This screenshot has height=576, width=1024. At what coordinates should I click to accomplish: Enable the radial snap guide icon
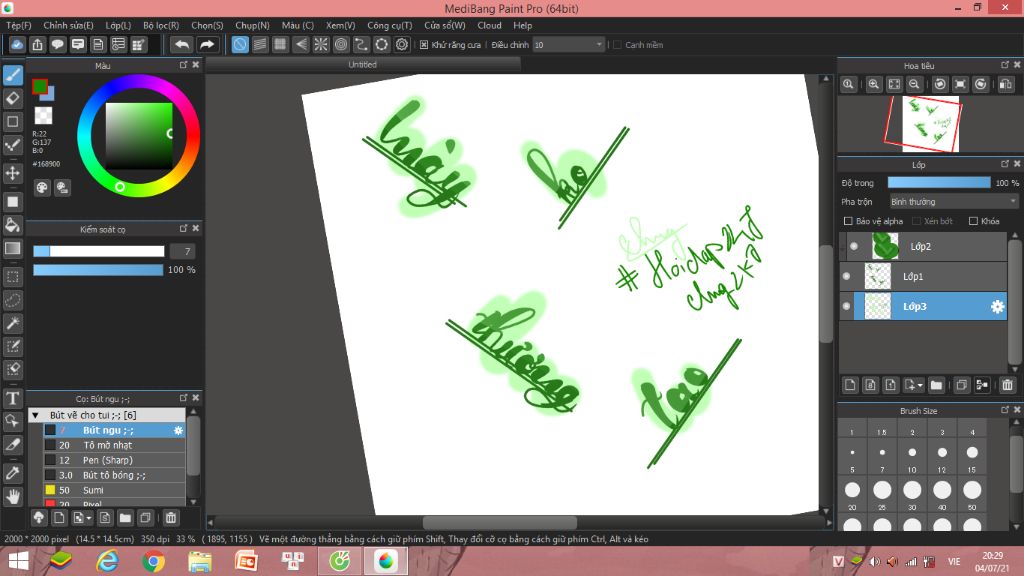(321, 44)
